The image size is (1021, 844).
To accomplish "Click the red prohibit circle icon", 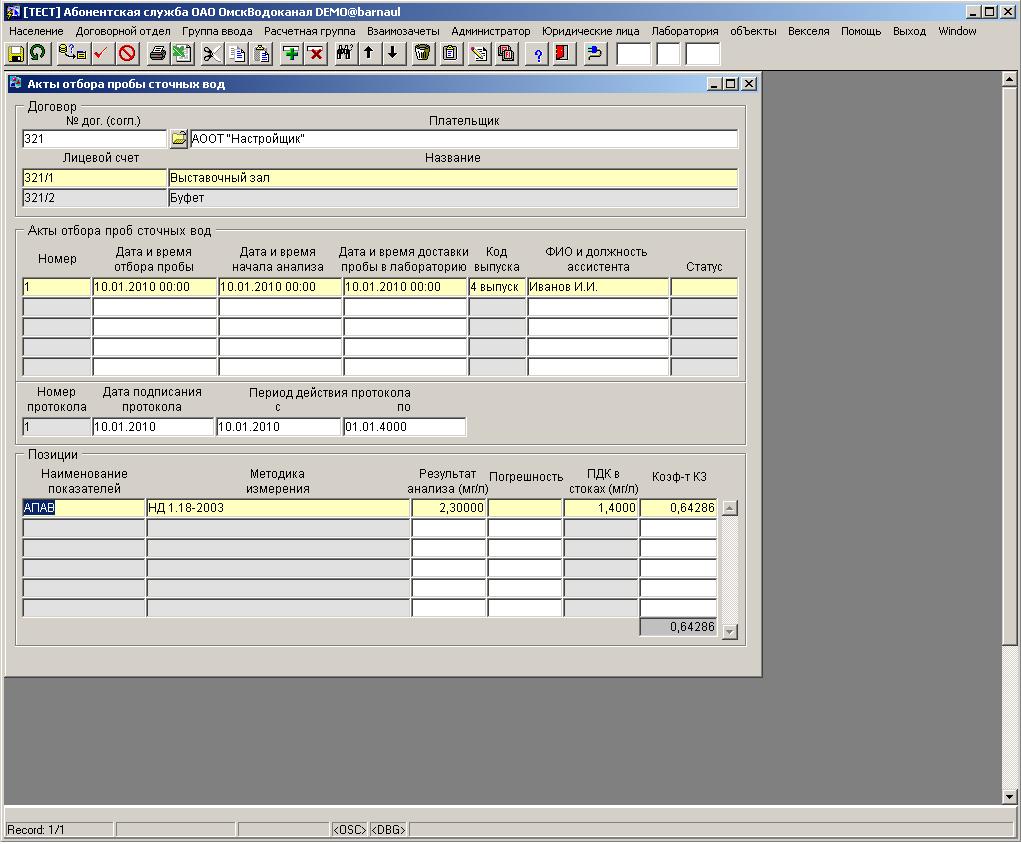I will click(x=127, y=54).
